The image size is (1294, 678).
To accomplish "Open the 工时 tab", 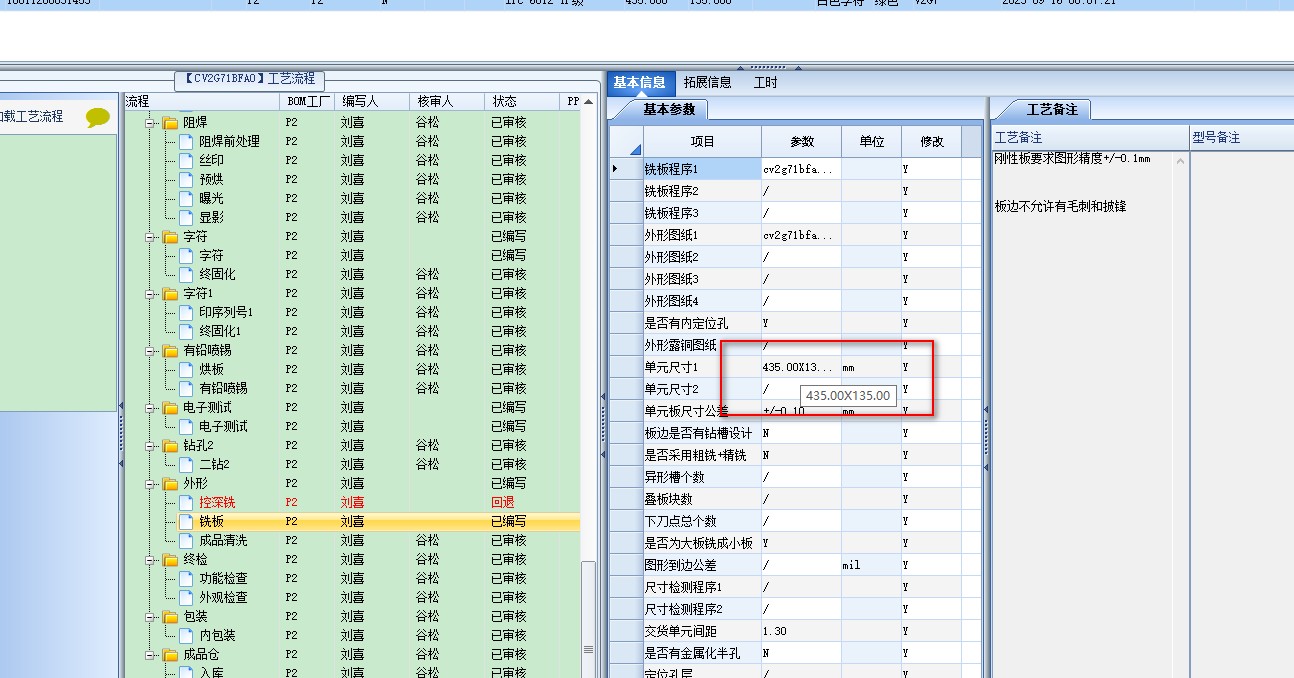I will click(765, 83).
